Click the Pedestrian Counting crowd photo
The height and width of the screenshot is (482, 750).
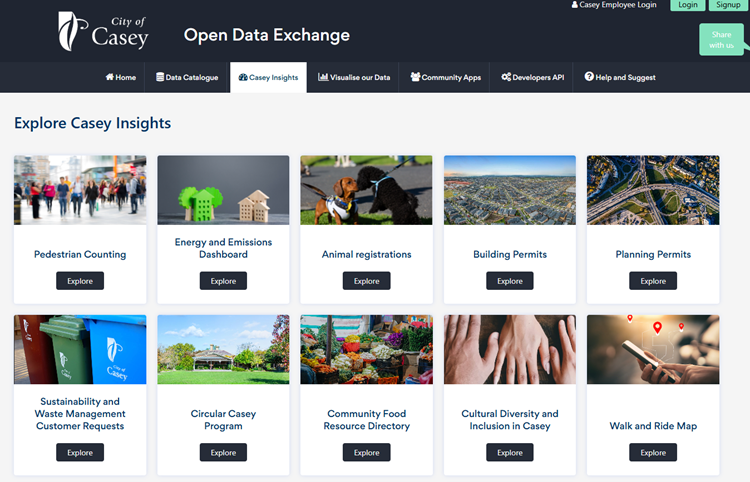[80, 190]
